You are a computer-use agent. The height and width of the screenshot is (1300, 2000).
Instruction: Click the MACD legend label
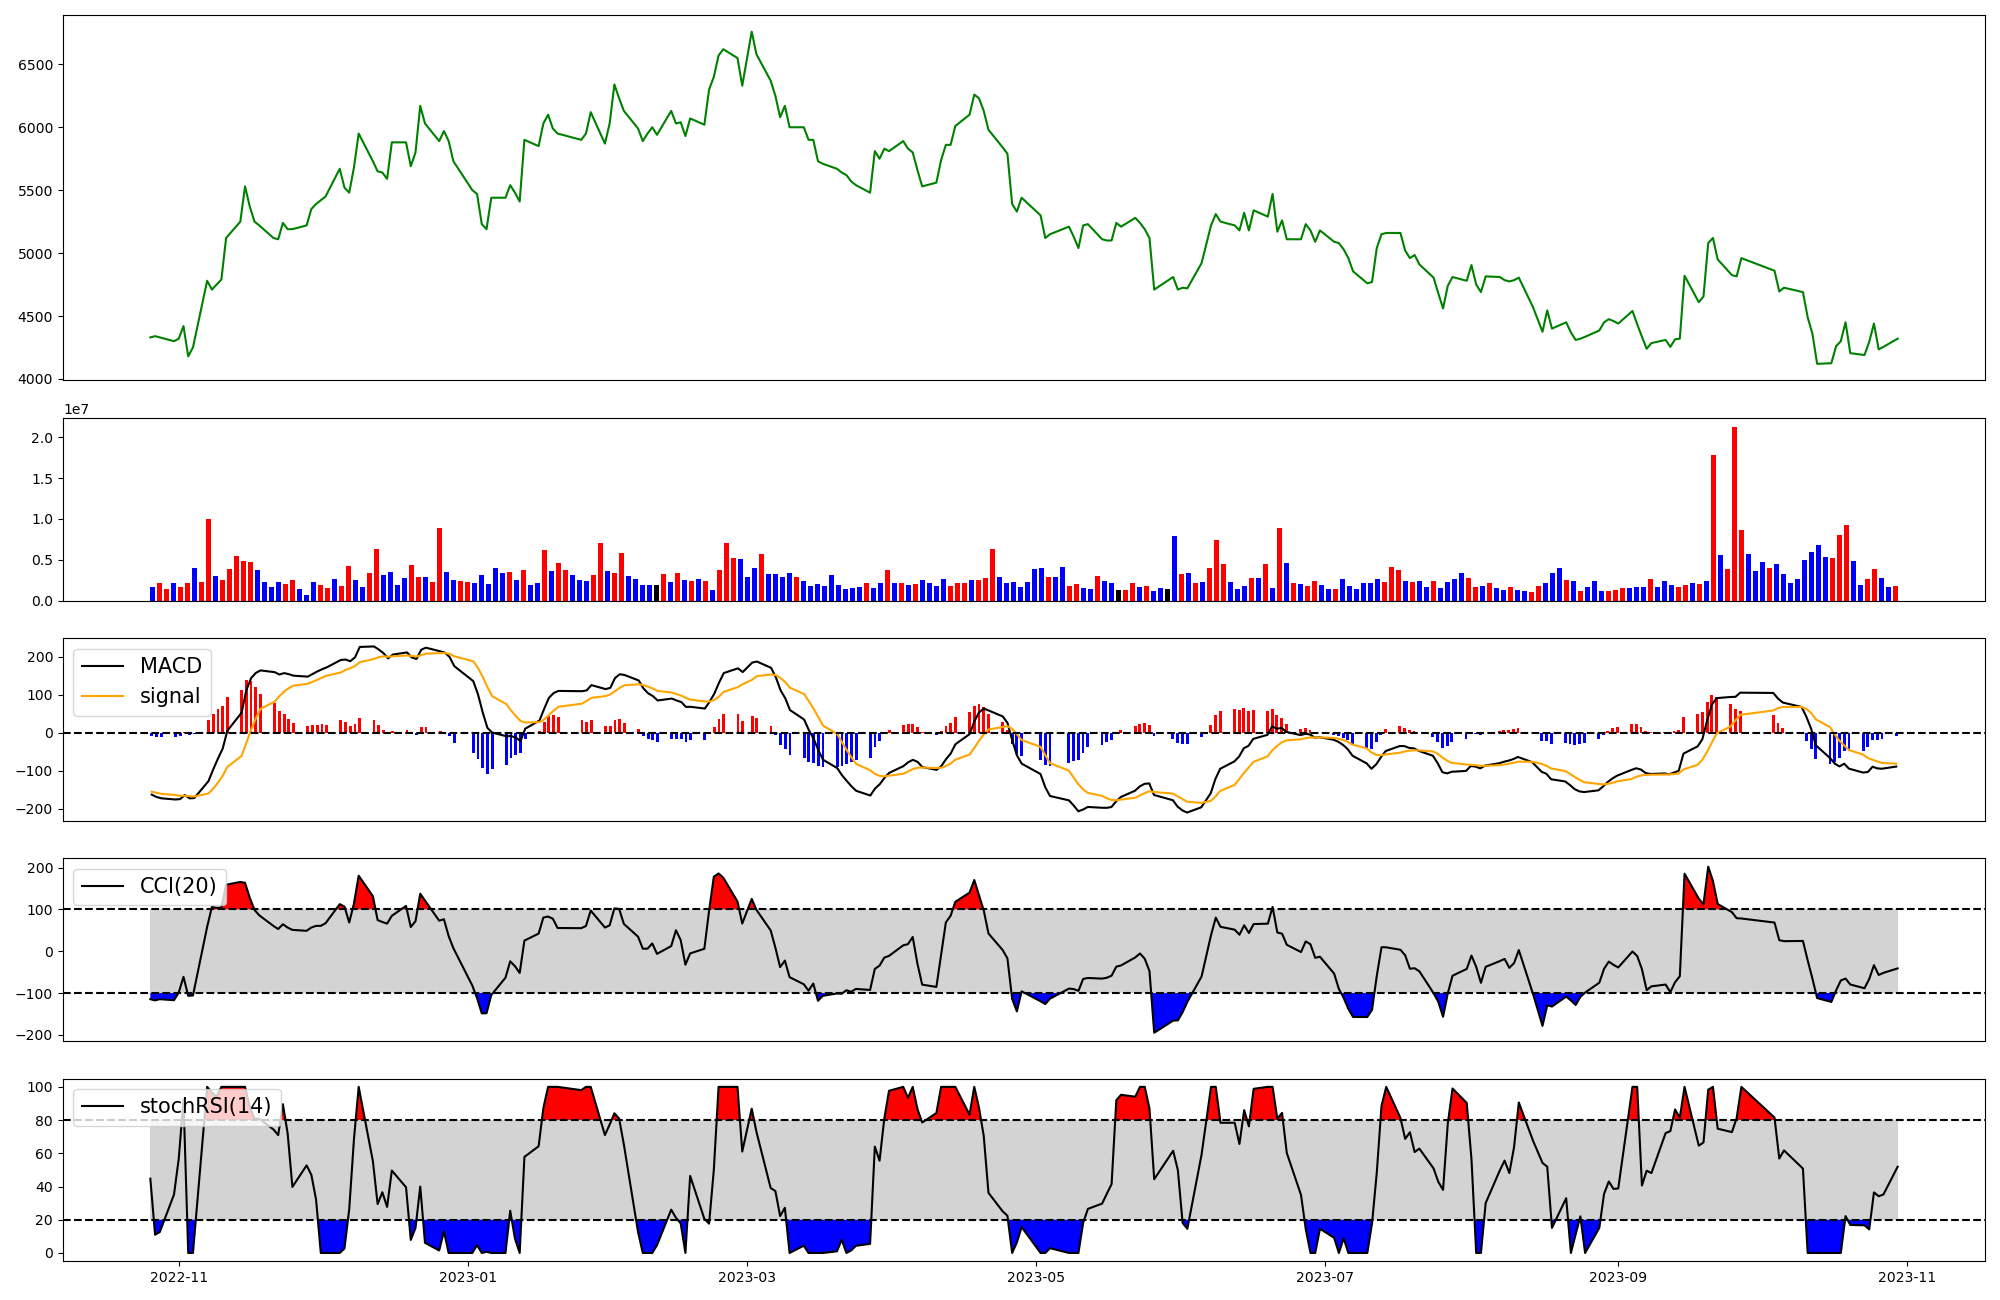pyautogui.click(x=170, y=666)
